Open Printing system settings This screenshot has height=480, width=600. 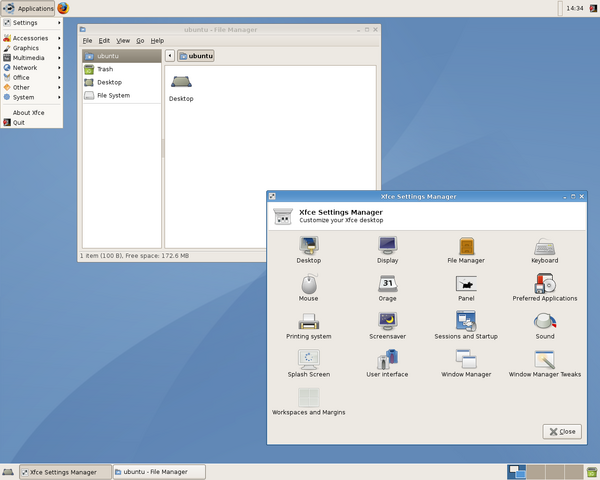click(308, 322)
